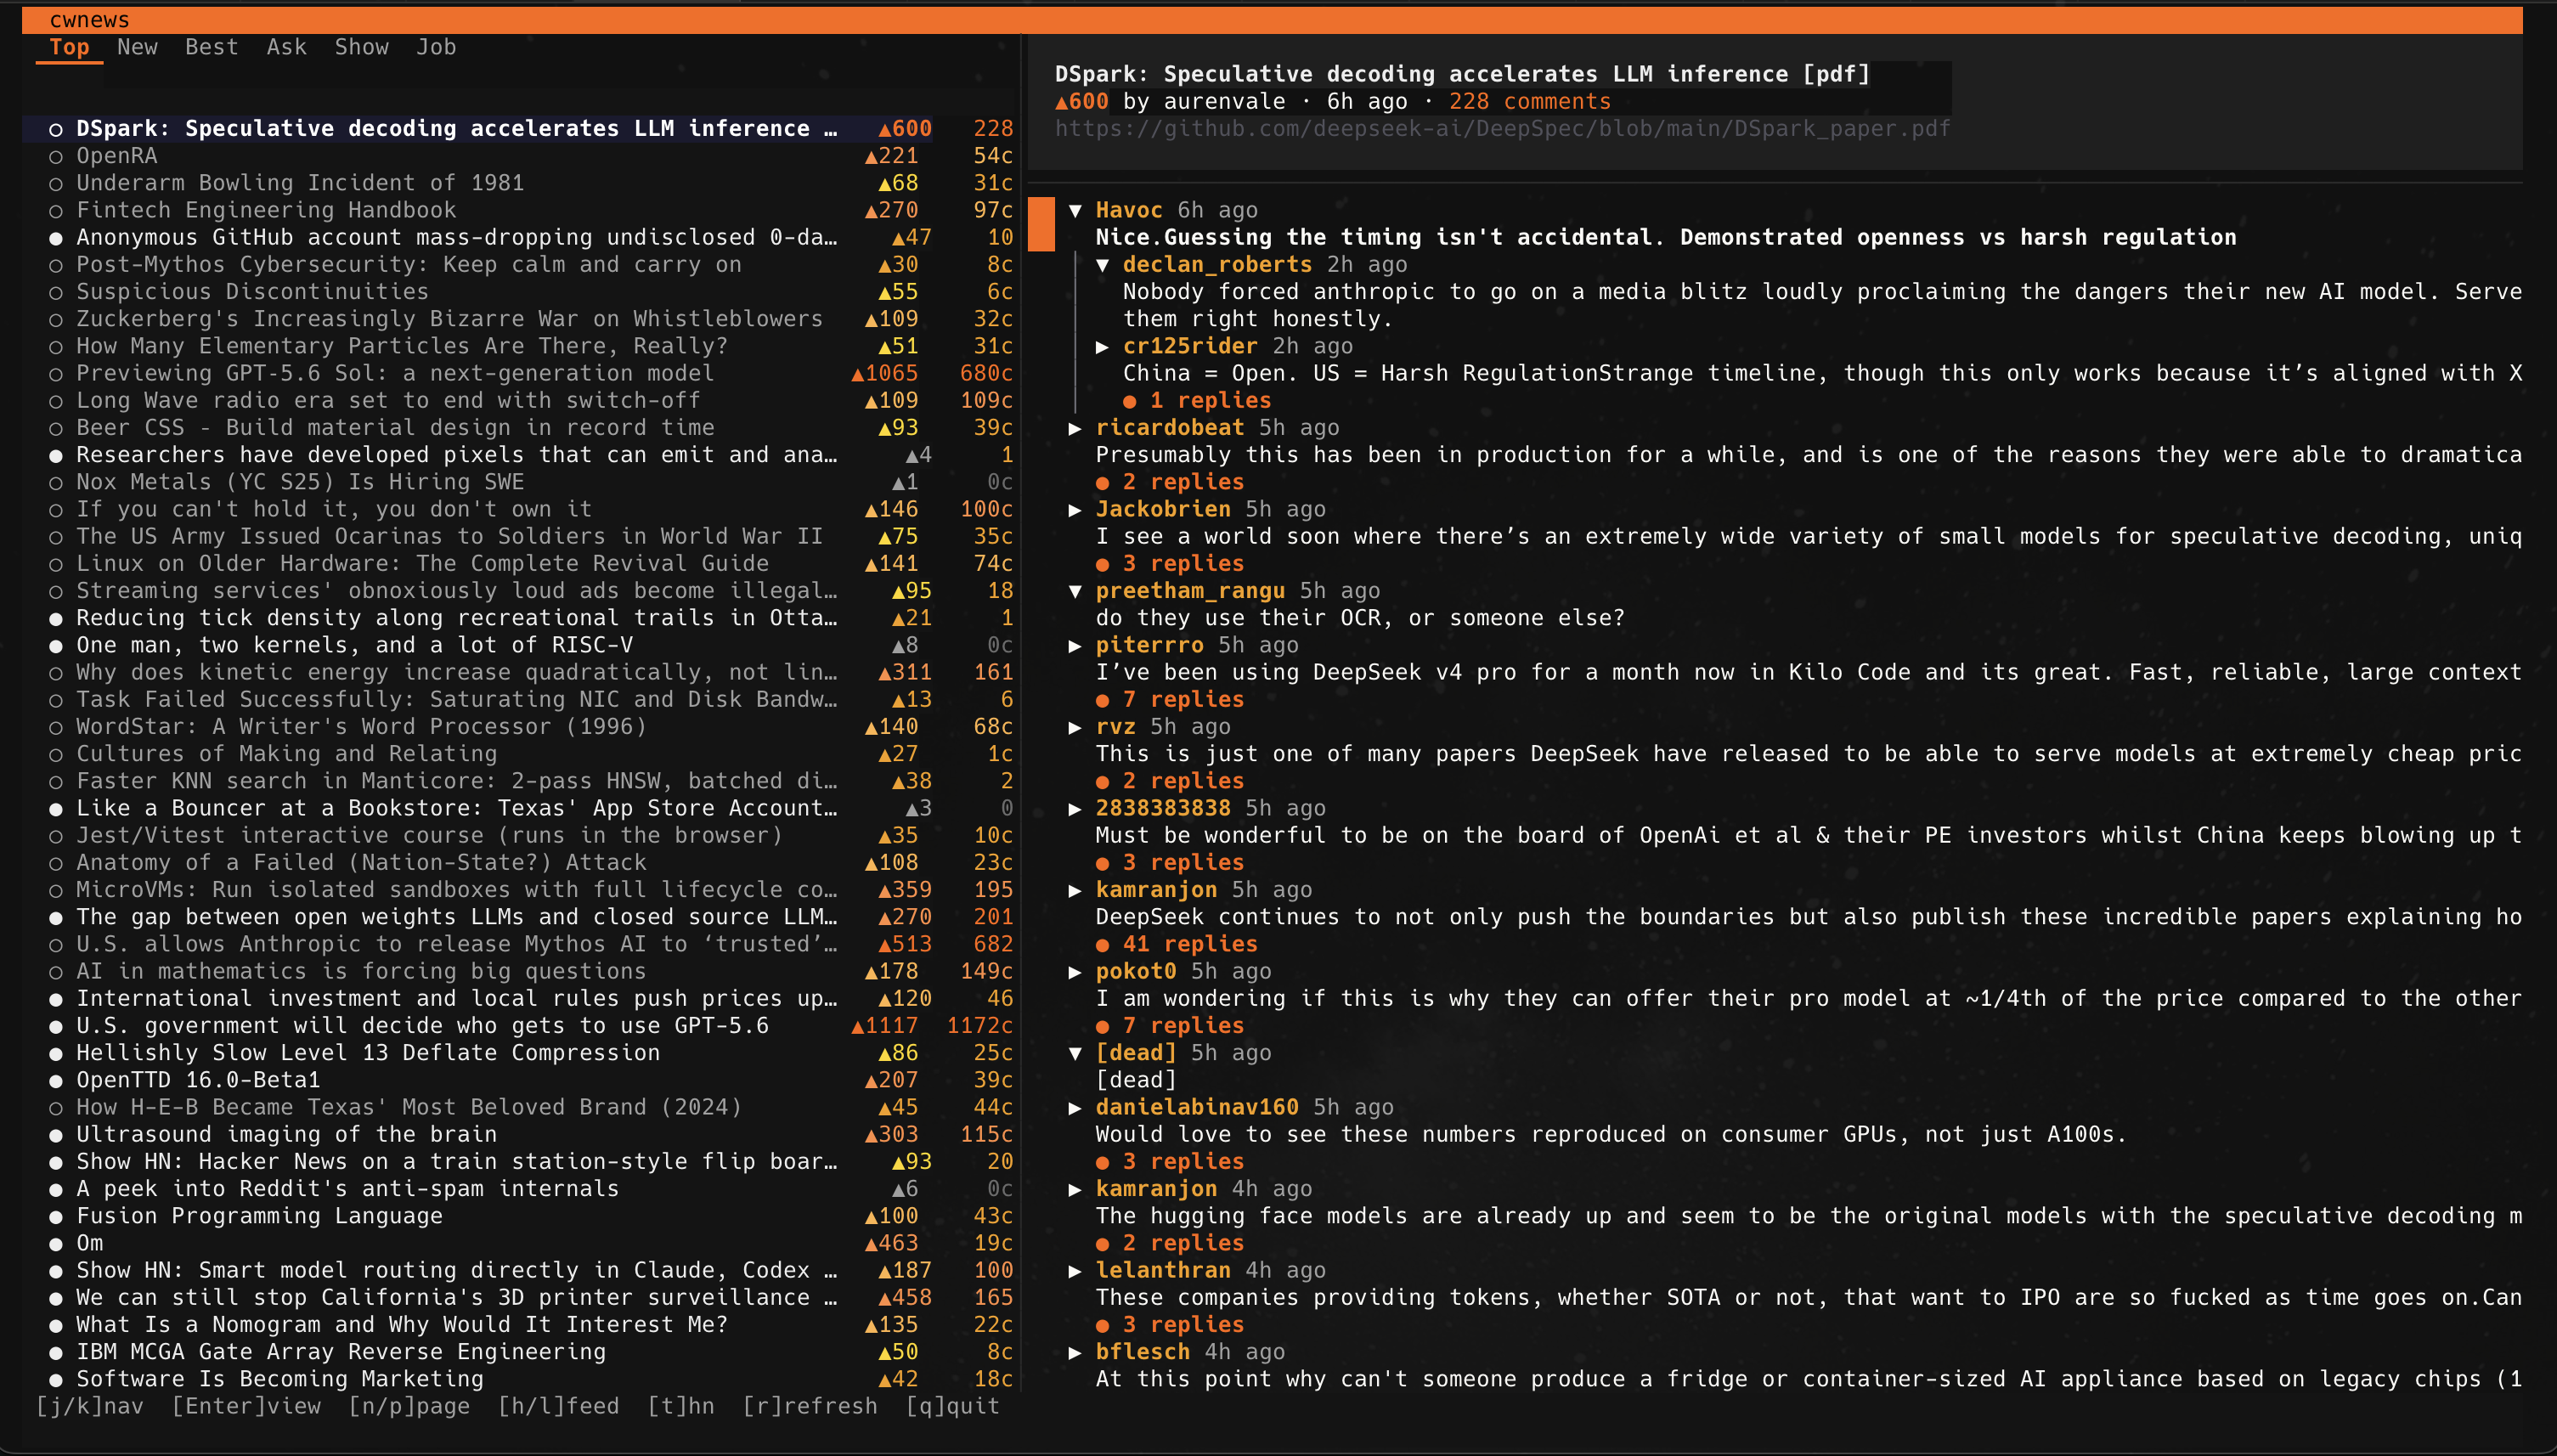The width and height of the screenshot is (2557, 1456).
Task: Click the 600 upvote arrow in story header
Action: 1061,102
